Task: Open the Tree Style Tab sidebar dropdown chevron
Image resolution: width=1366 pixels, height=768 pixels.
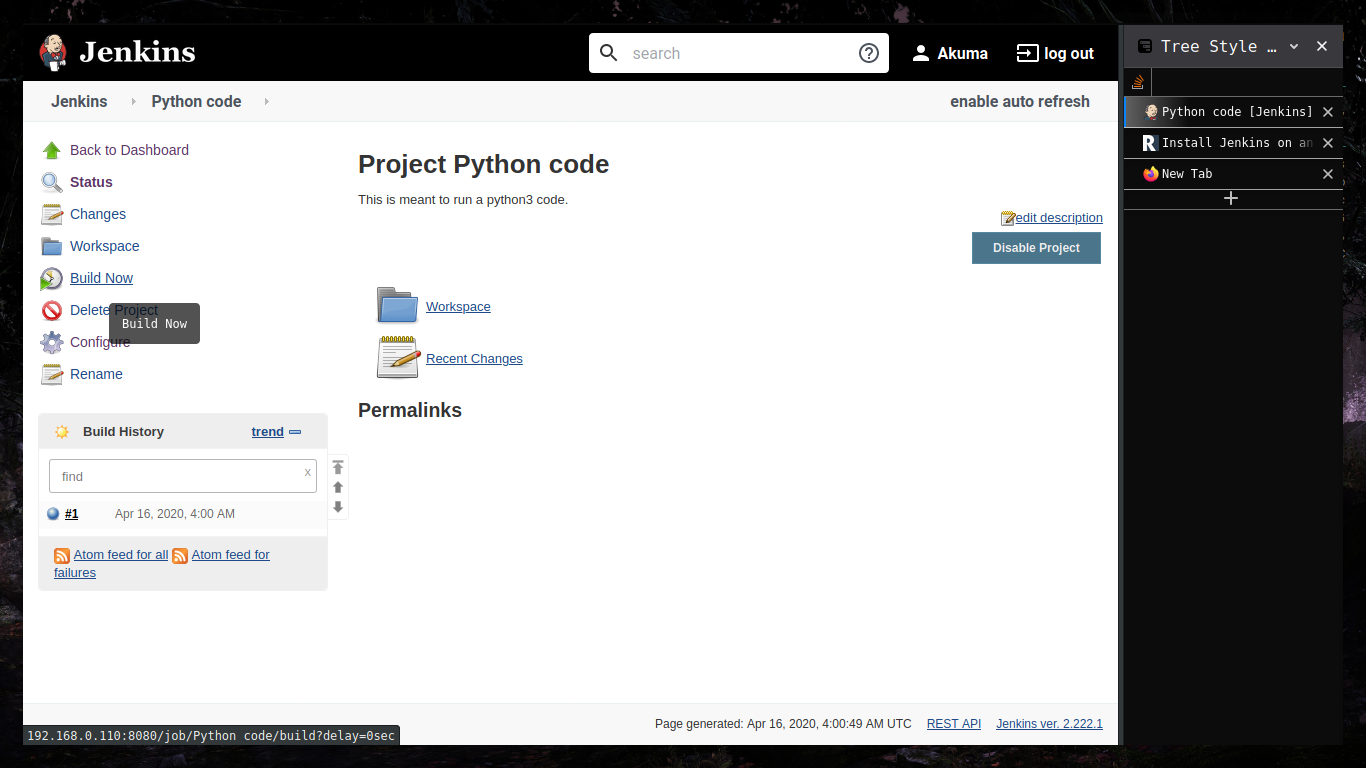Action: 1293,46
